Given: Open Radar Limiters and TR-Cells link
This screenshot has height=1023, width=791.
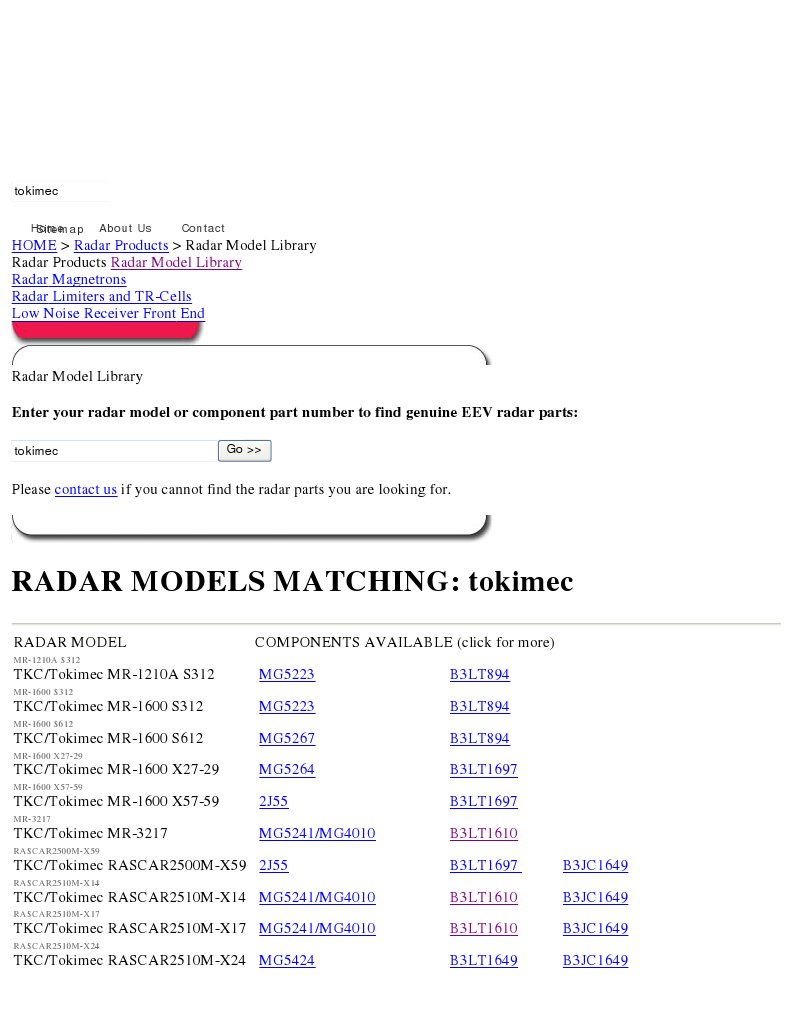Looking at the screenshot, I should coord(101,296).
